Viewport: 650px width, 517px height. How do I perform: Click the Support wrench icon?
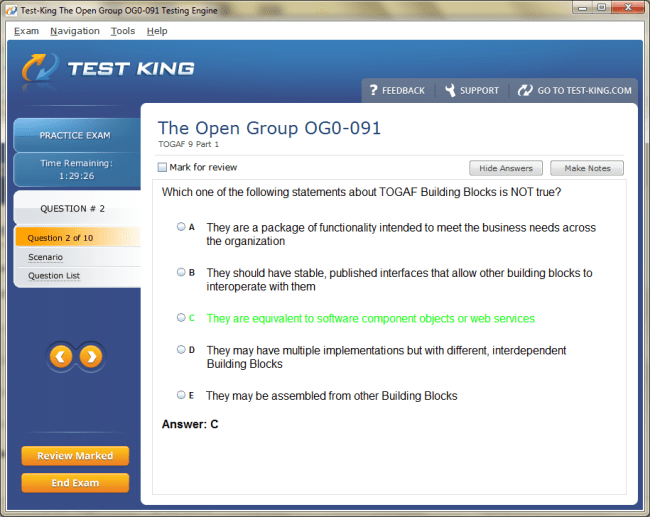[450, 90]
